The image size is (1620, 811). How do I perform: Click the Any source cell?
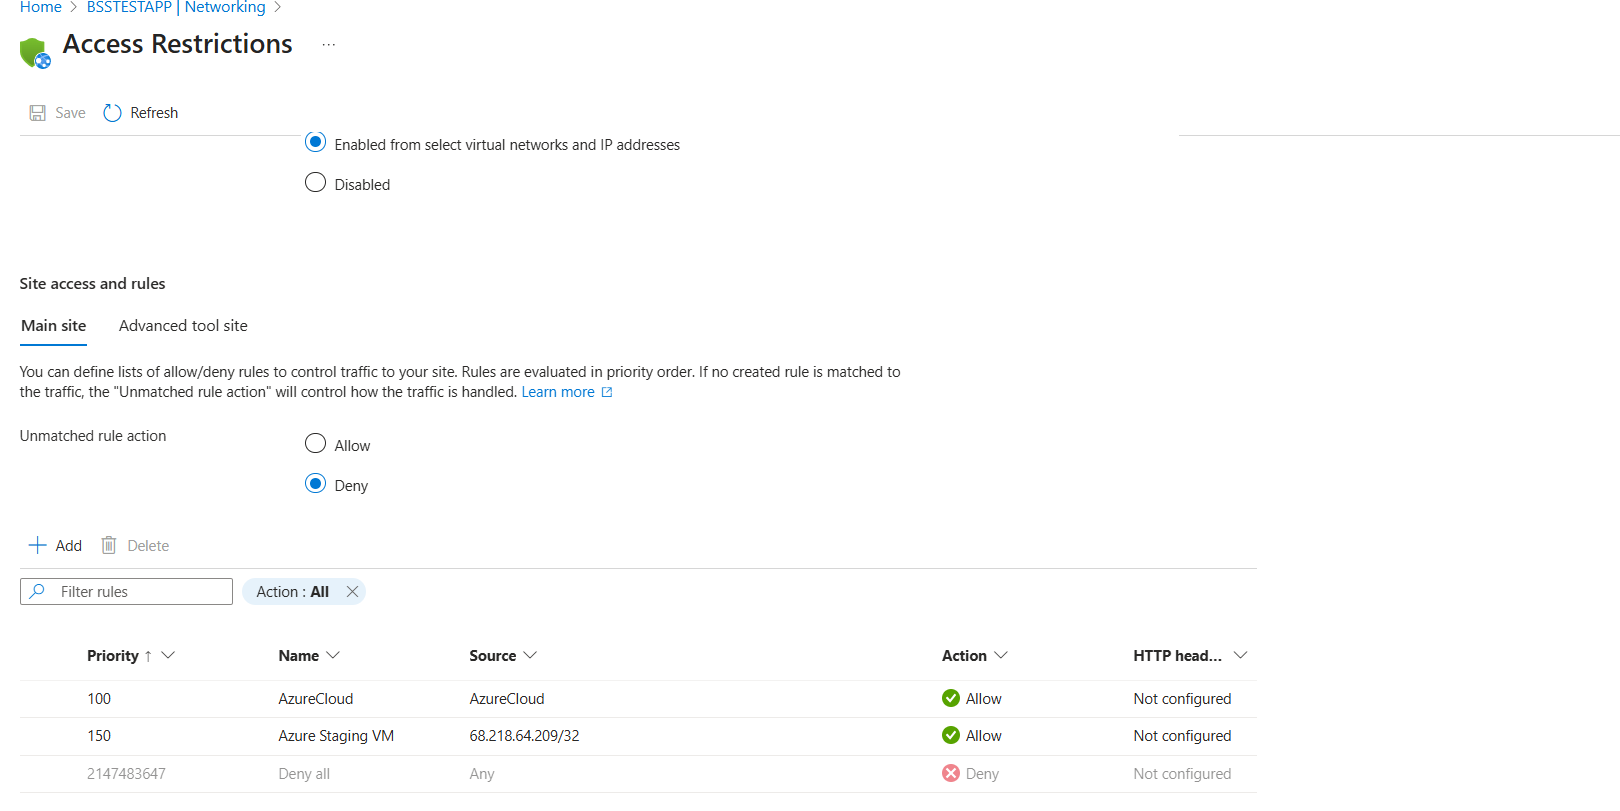point(482,774)
